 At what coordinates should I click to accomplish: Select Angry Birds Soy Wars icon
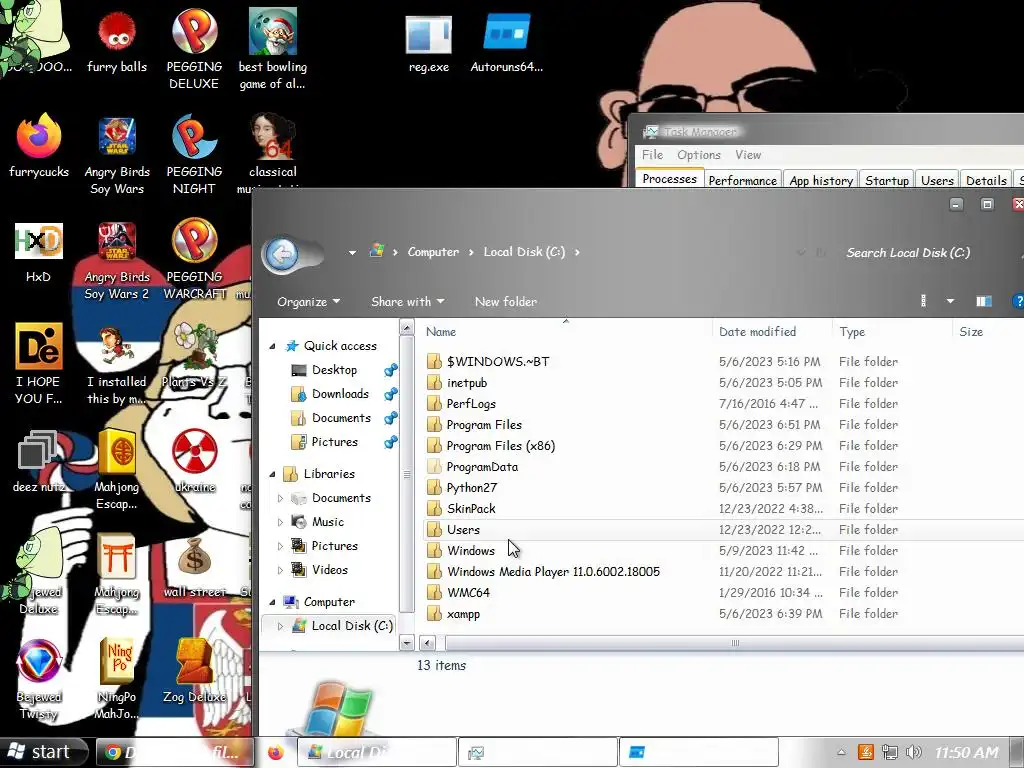117,155
